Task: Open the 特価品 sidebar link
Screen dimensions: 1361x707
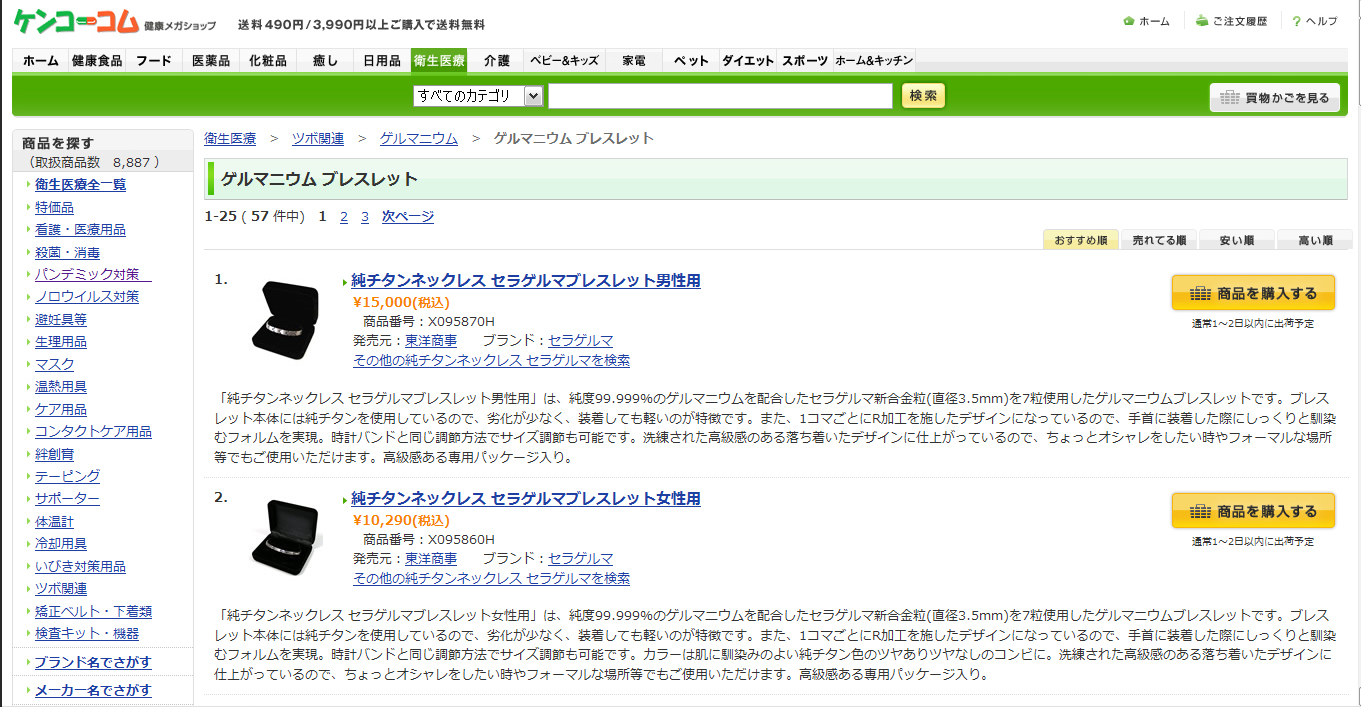Action: pyautogui.click(x=54, y=208)
